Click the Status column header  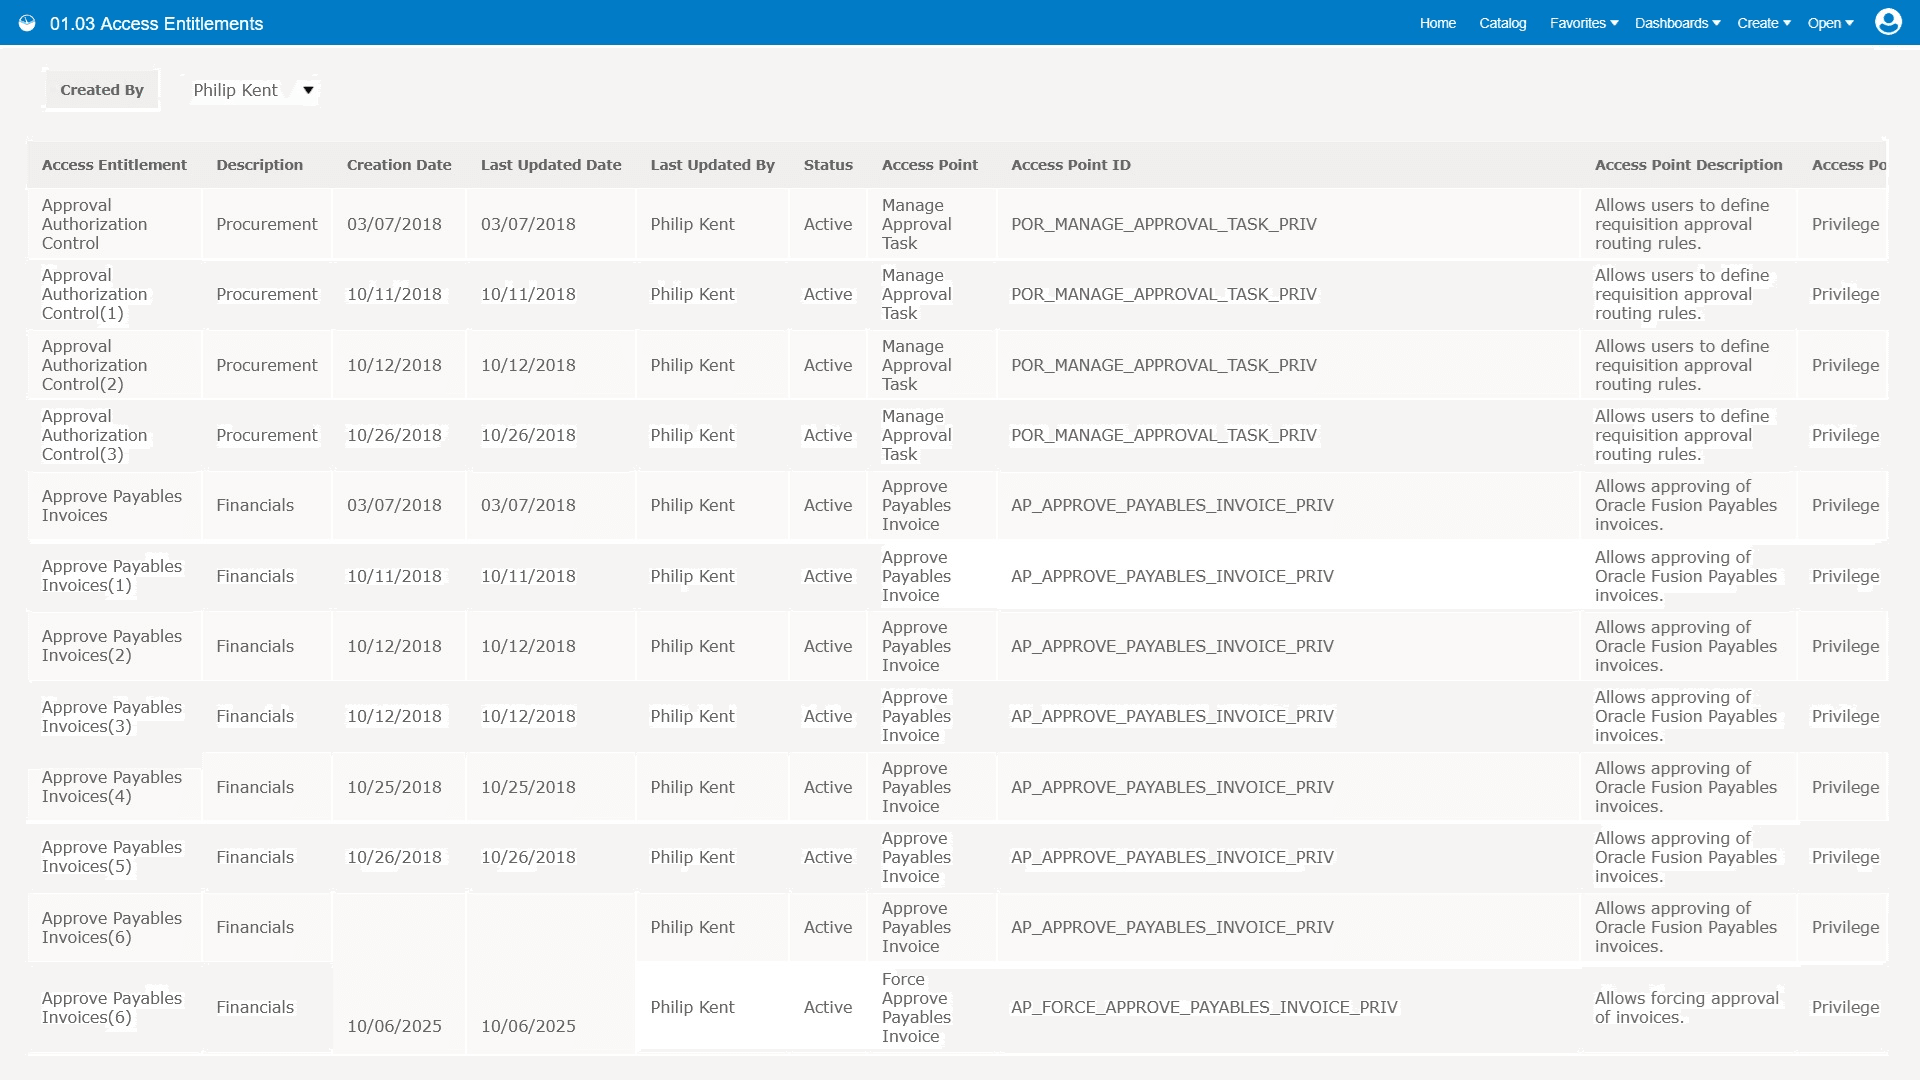click(828, 165)
